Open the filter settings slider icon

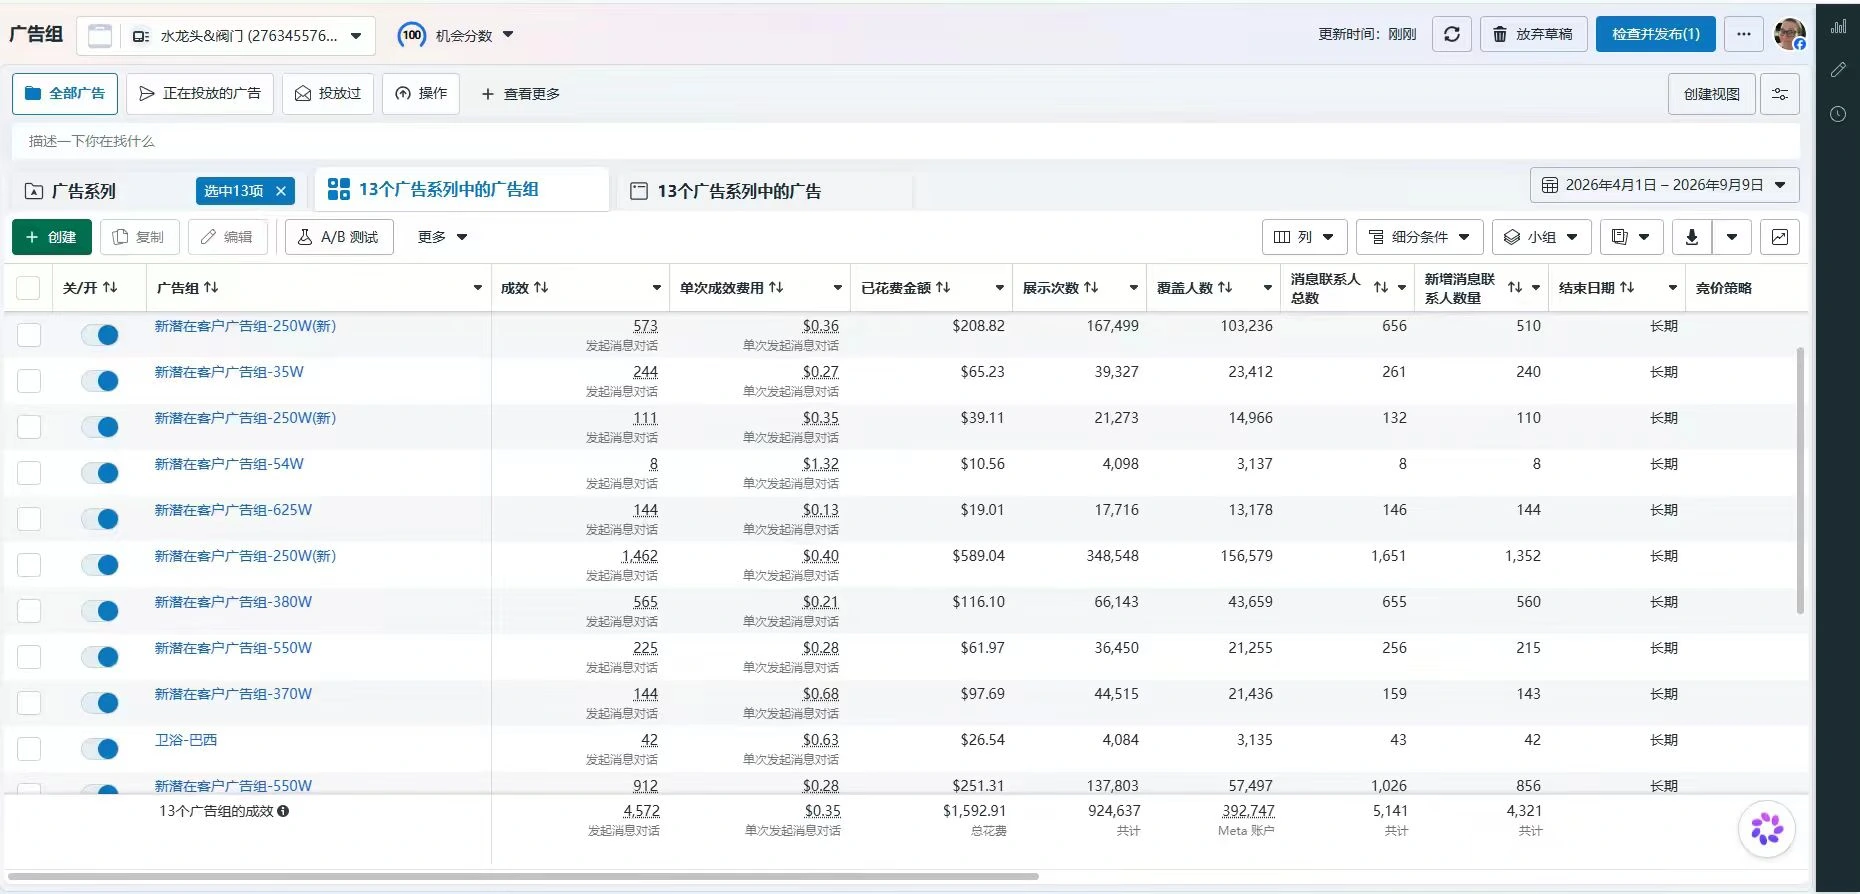point(1780,94)
